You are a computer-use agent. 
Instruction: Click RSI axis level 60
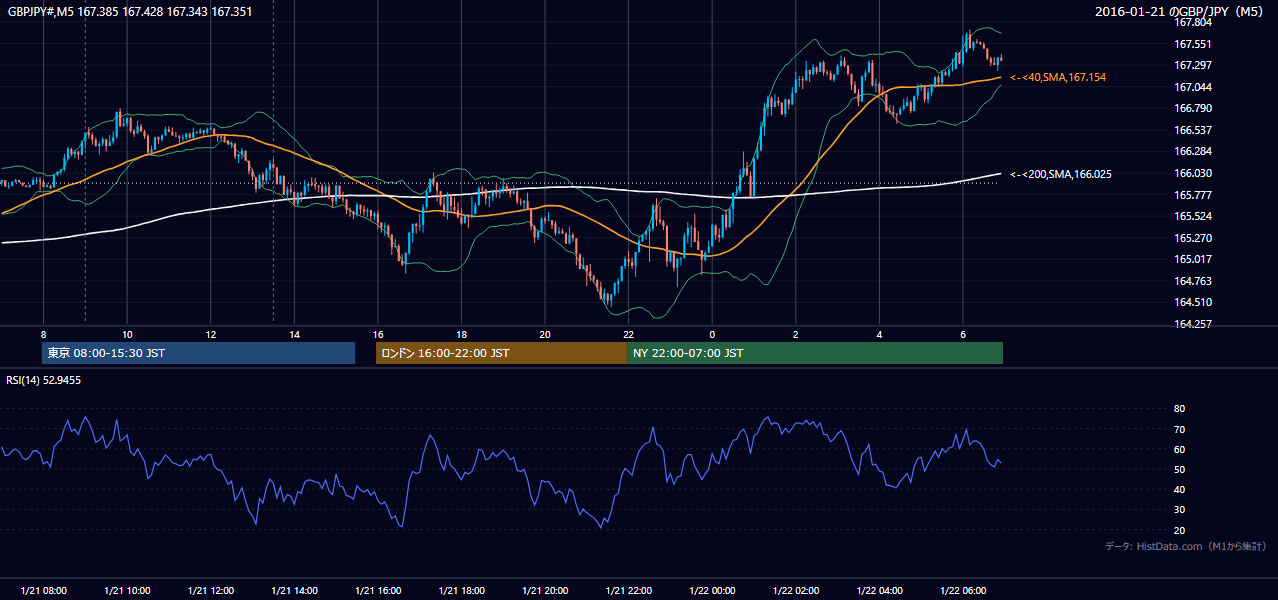click(x=1179, y=449)
